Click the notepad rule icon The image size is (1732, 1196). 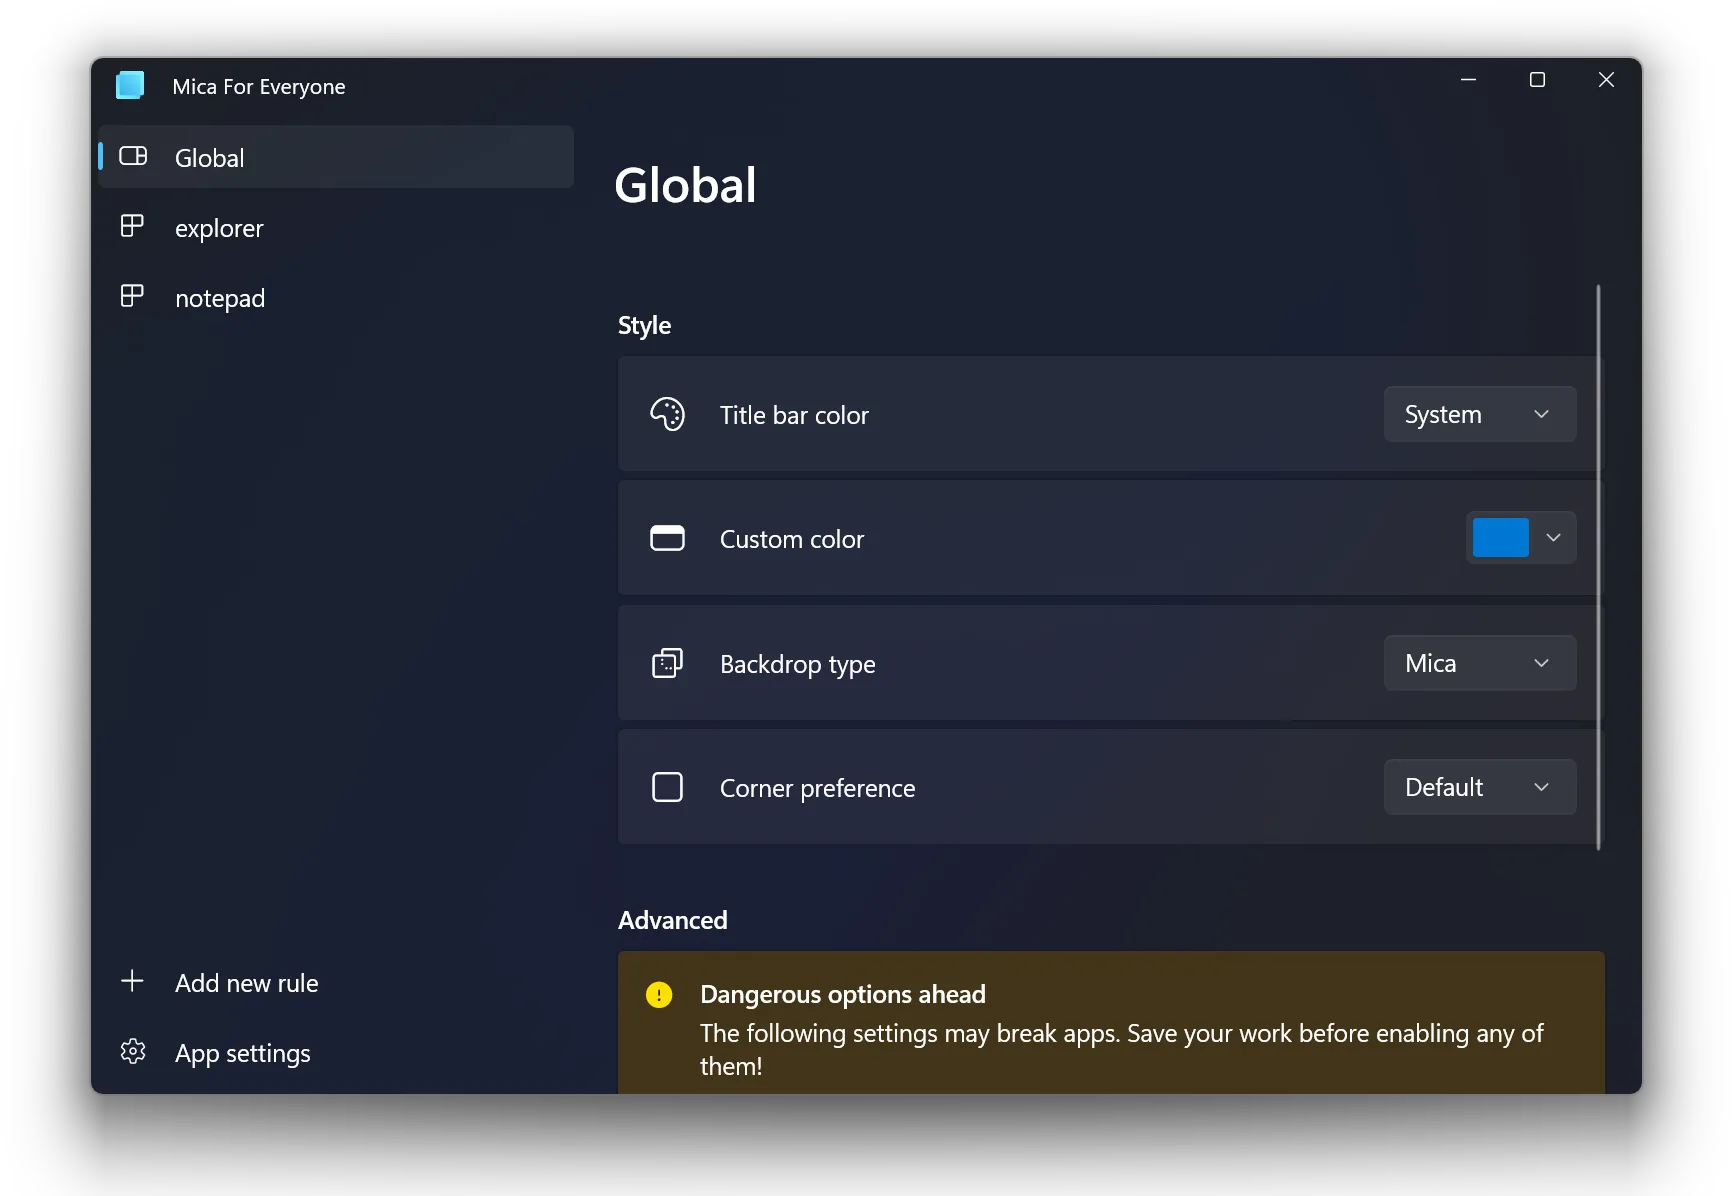click(132, 296)
